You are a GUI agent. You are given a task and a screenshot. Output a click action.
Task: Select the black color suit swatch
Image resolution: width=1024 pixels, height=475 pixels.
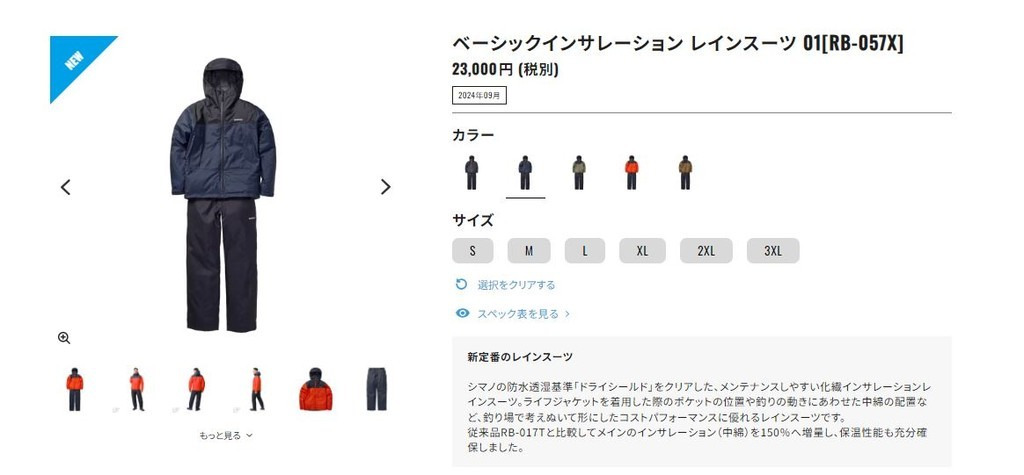coord(472,172)
